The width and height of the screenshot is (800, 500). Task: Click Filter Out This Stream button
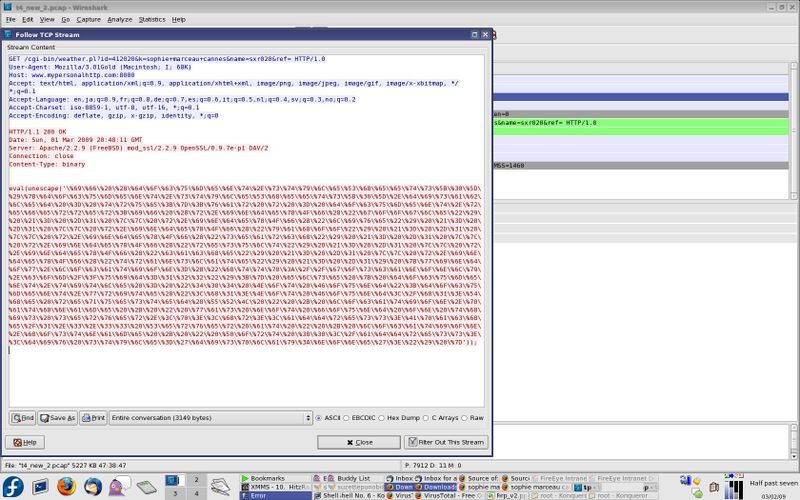(x=446, y=442)
